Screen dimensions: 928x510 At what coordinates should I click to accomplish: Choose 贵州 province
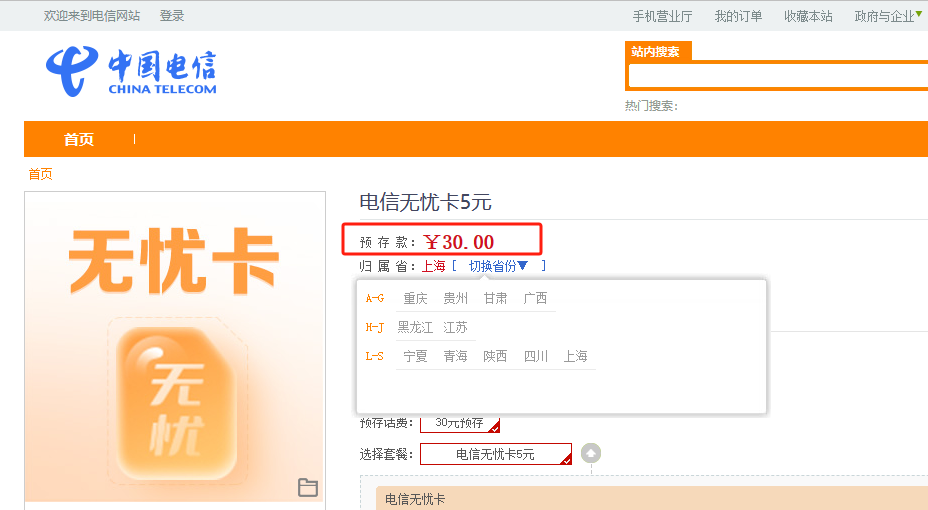pyautogui.click(x=455, y=298)
